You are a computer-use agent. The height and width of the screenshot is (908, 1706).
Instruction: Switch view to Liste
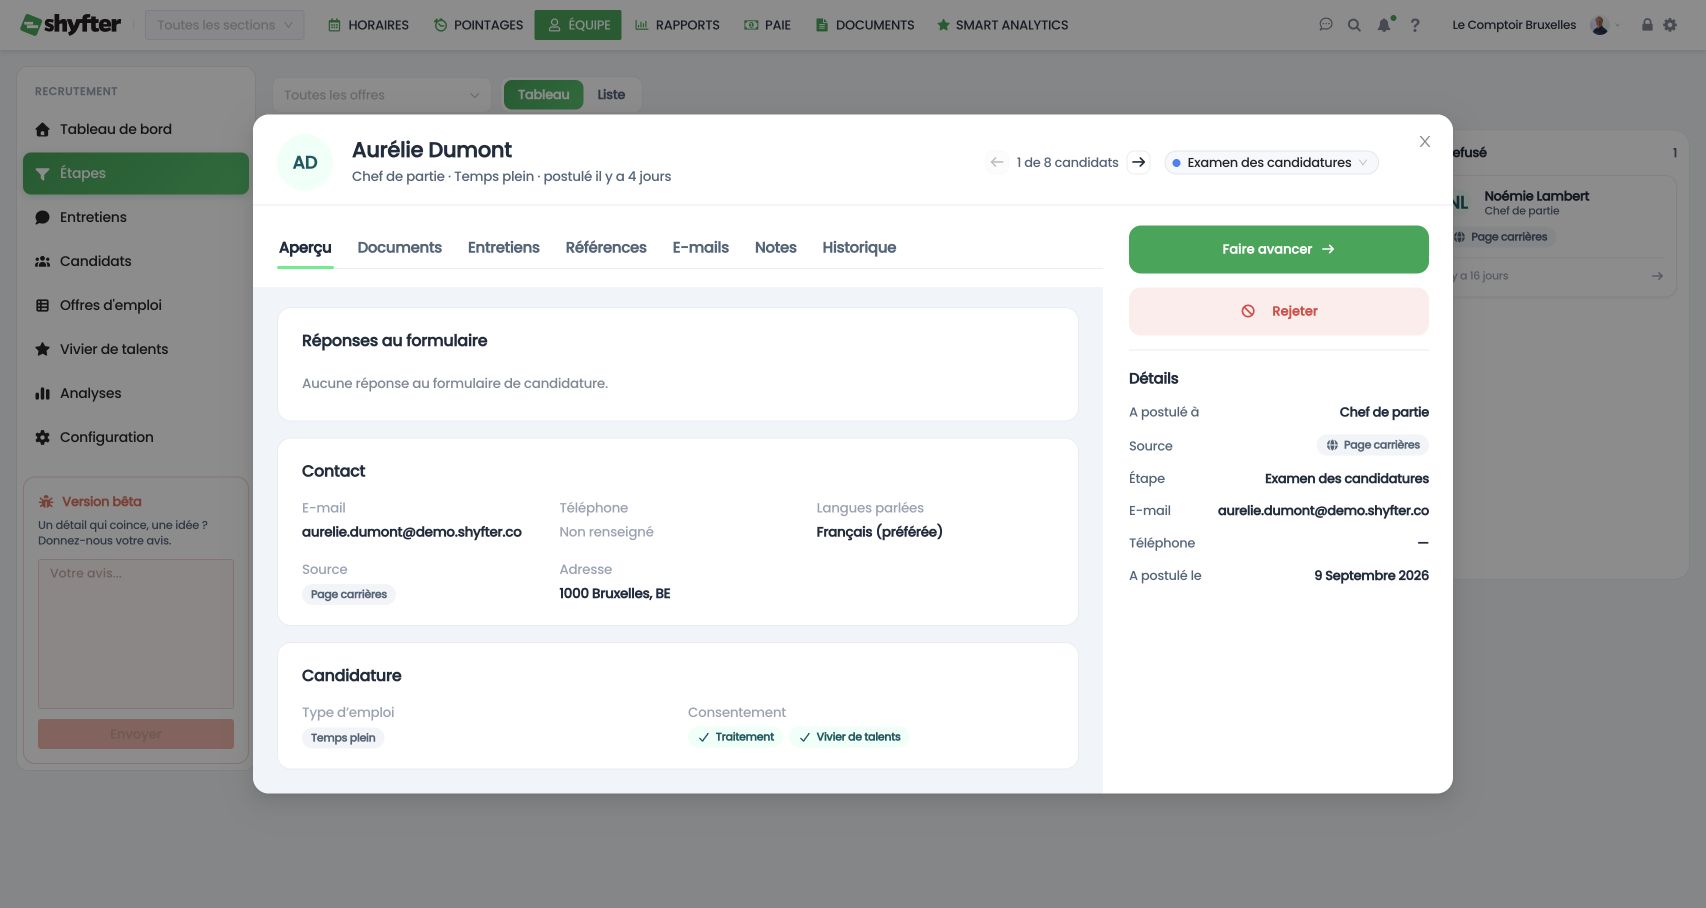coord(611,95)
